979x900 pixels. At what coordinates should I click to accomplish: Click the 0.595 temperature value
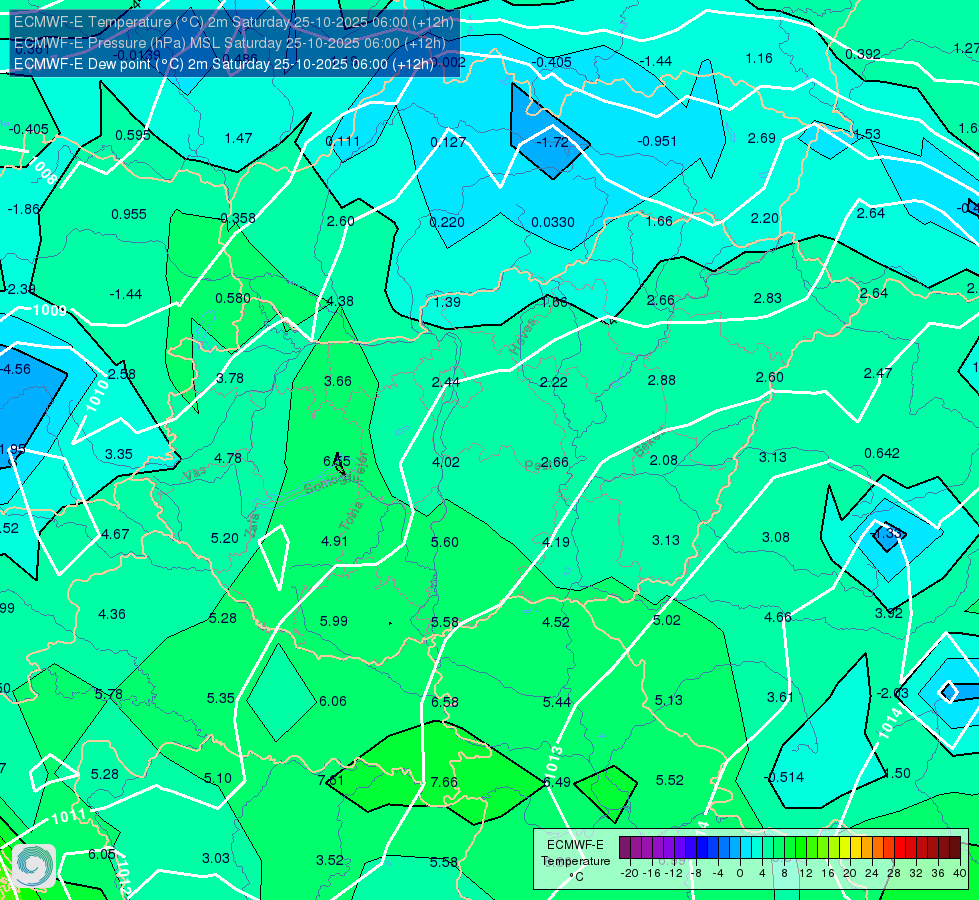(x=133, y=136)
